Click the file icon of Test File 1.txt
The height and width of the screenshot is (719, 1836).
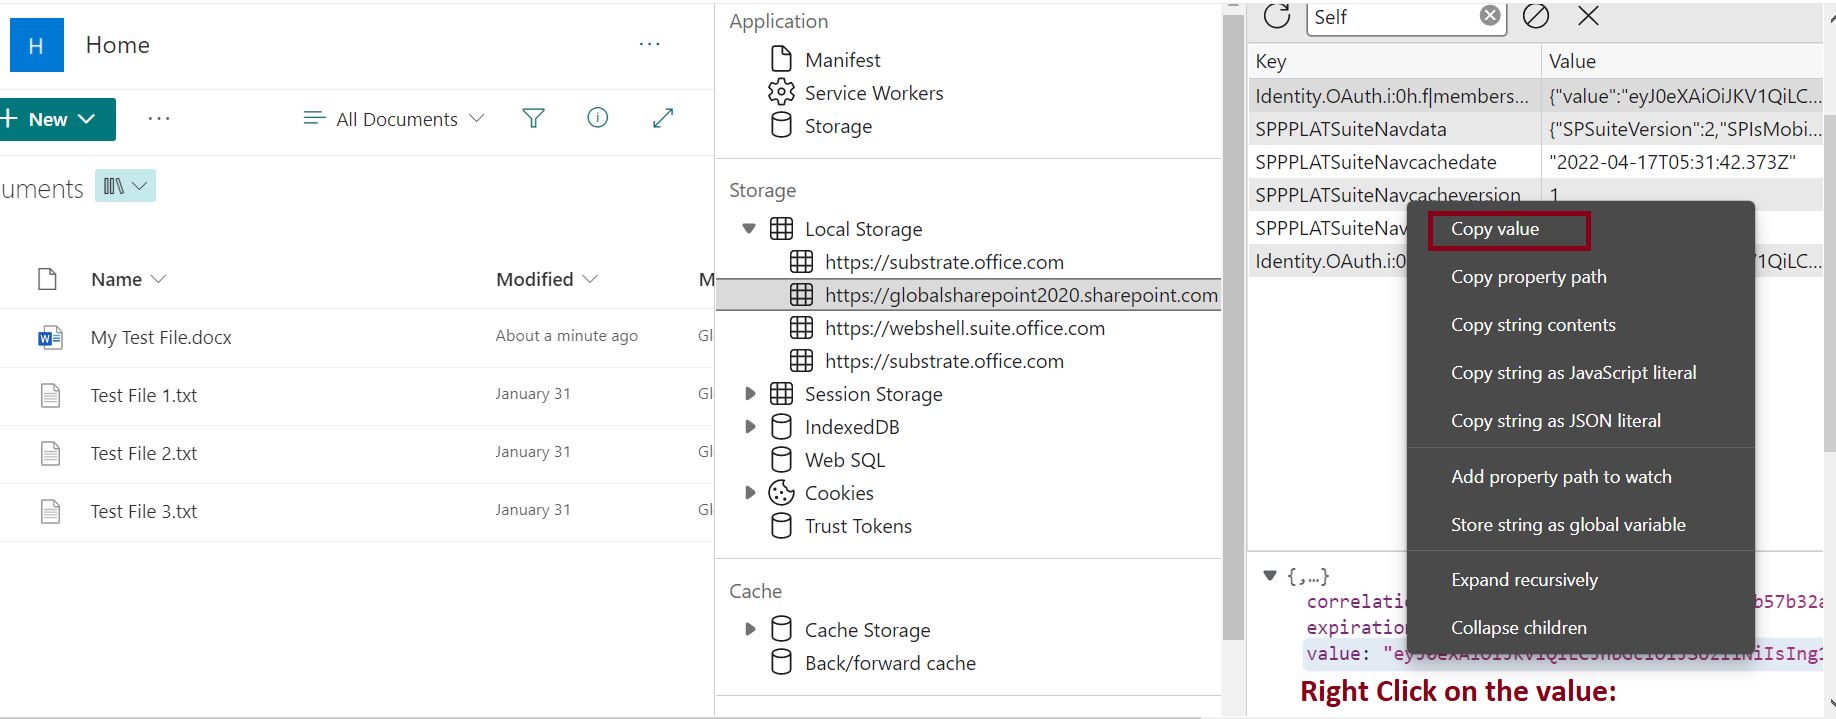point(50,395)
